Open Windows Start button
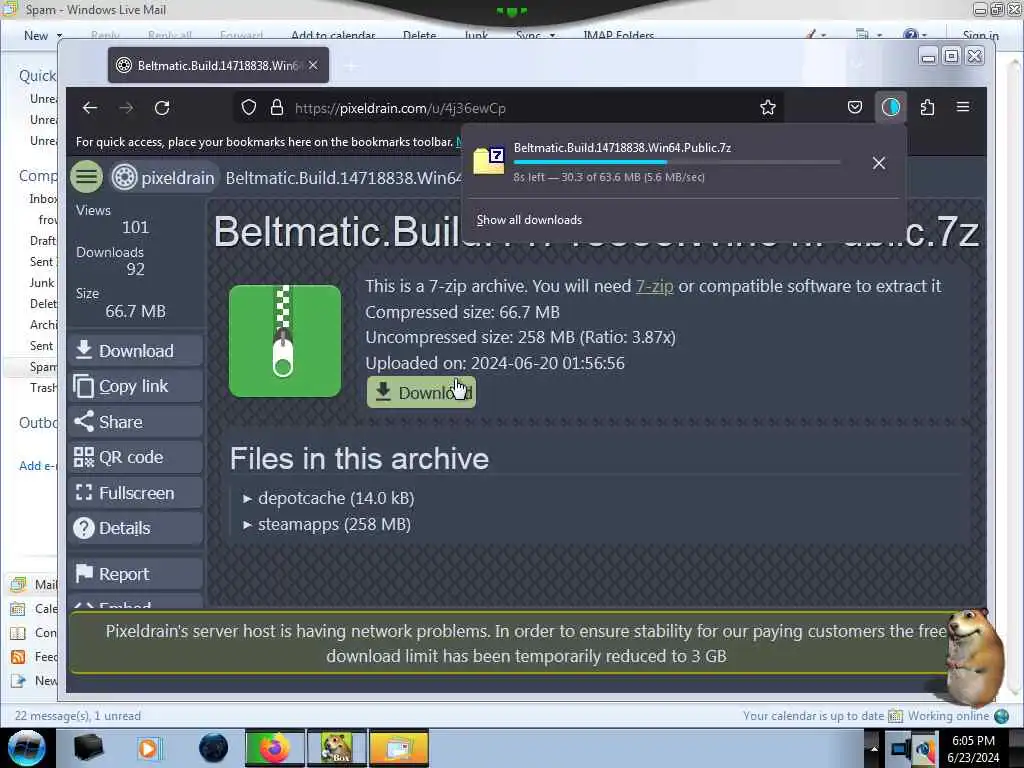 [x=27, y=748]
